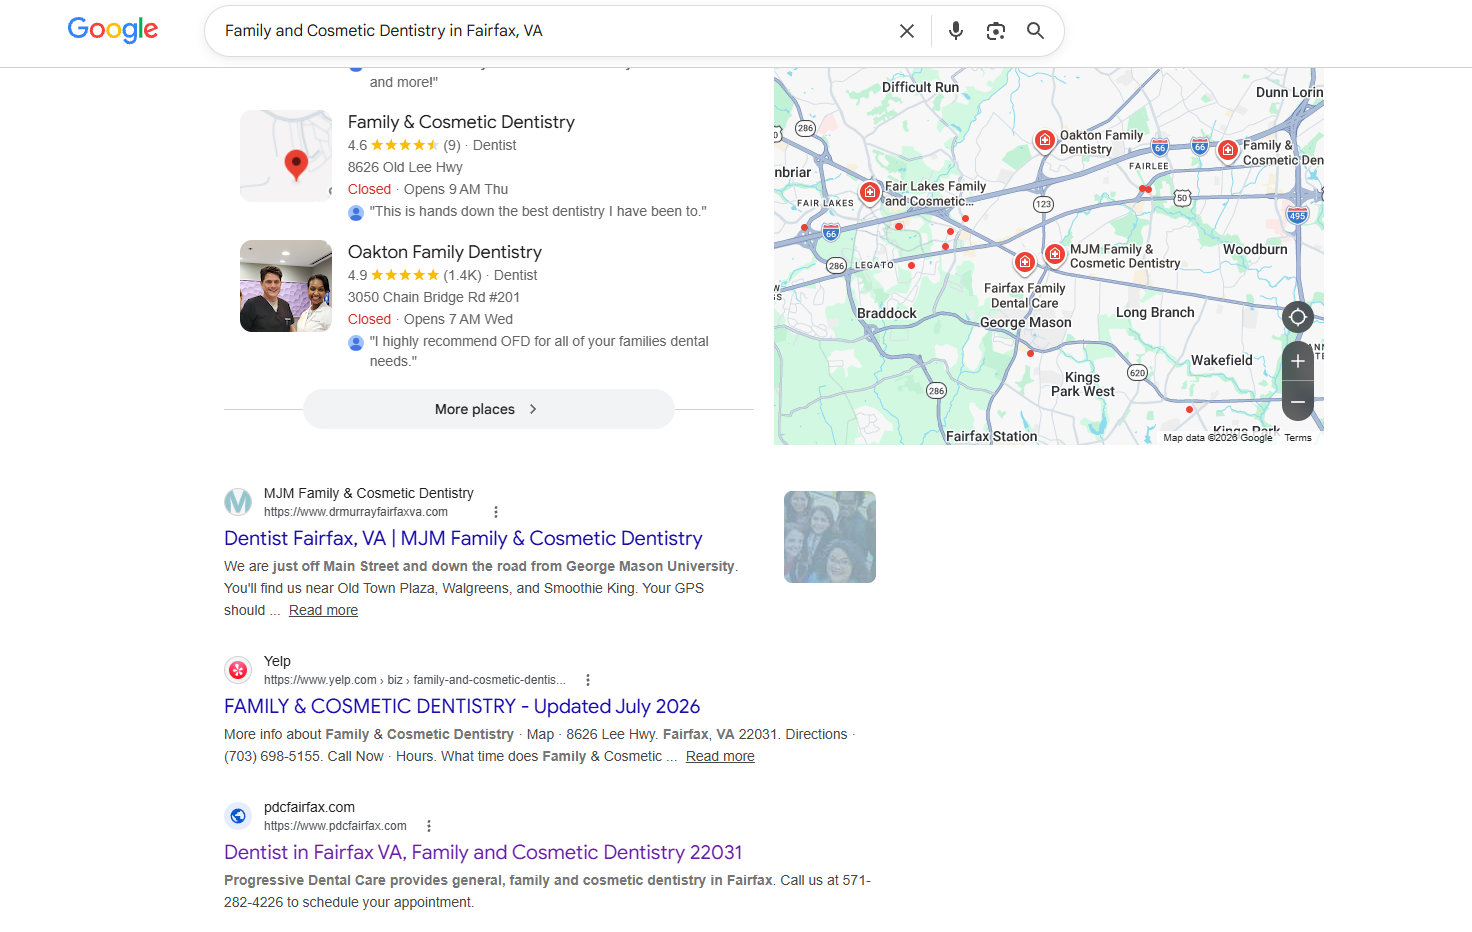The height and width of the screenshot is (932, 1472).
Task: Start voice search with microphone icon
Action: coord(956,31)
